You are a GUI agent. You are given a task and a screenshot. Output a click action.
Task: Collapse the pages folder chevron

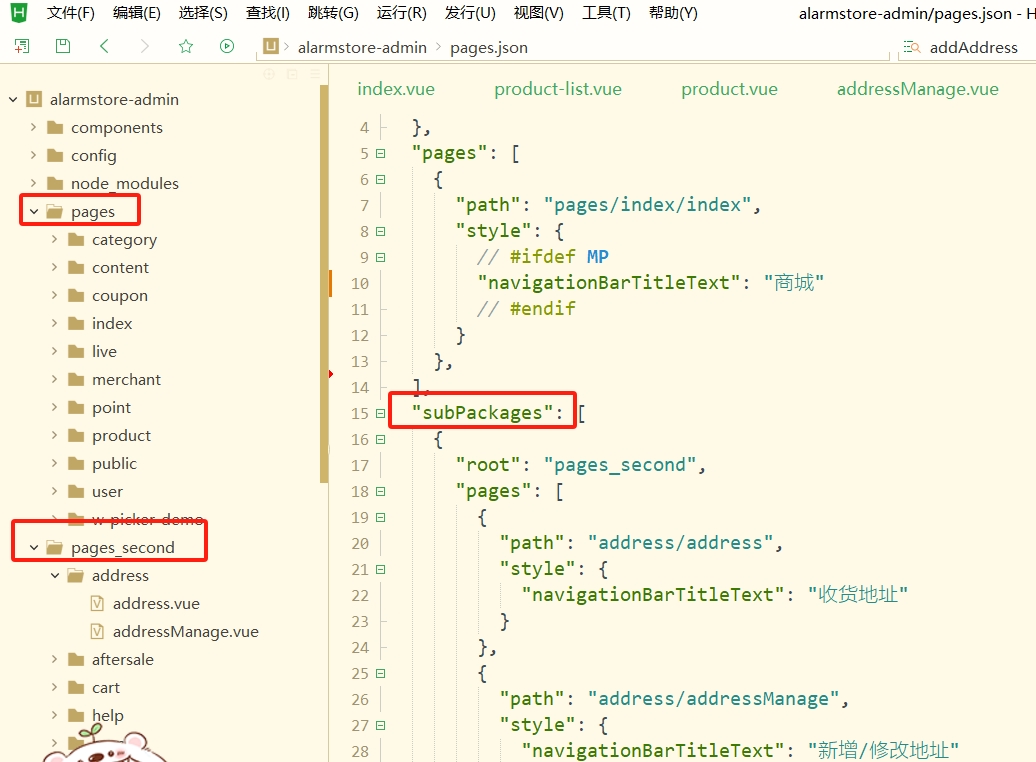pos(34,211)
